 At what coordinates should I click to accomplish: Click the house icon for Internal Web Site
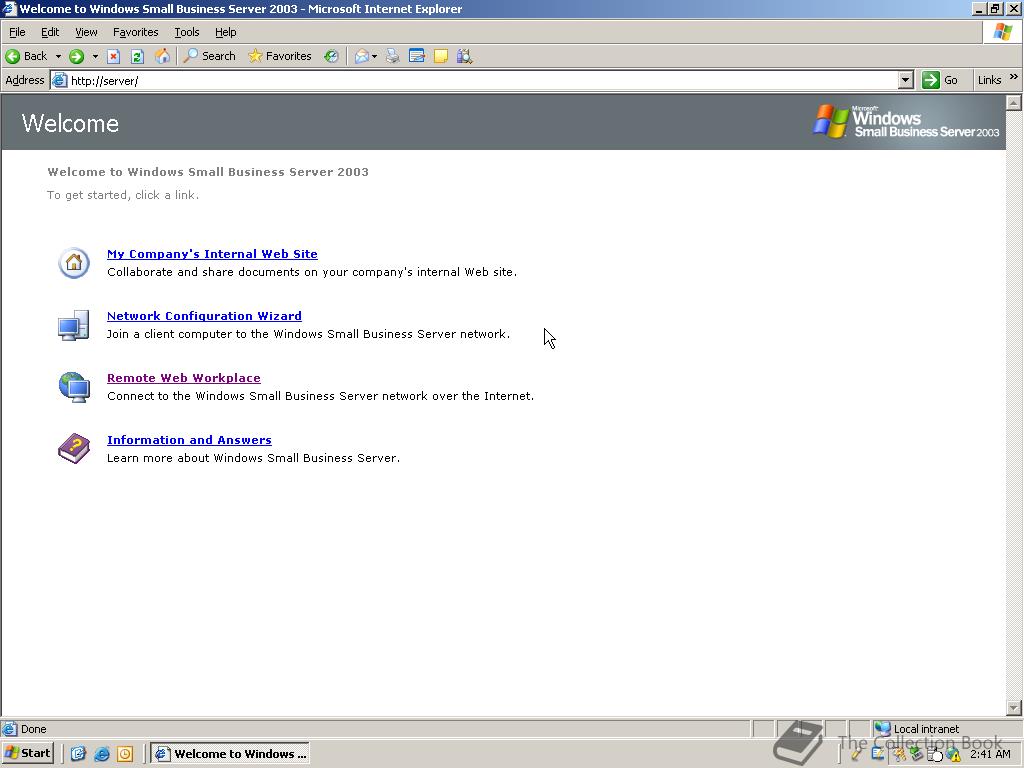point(74,263)
